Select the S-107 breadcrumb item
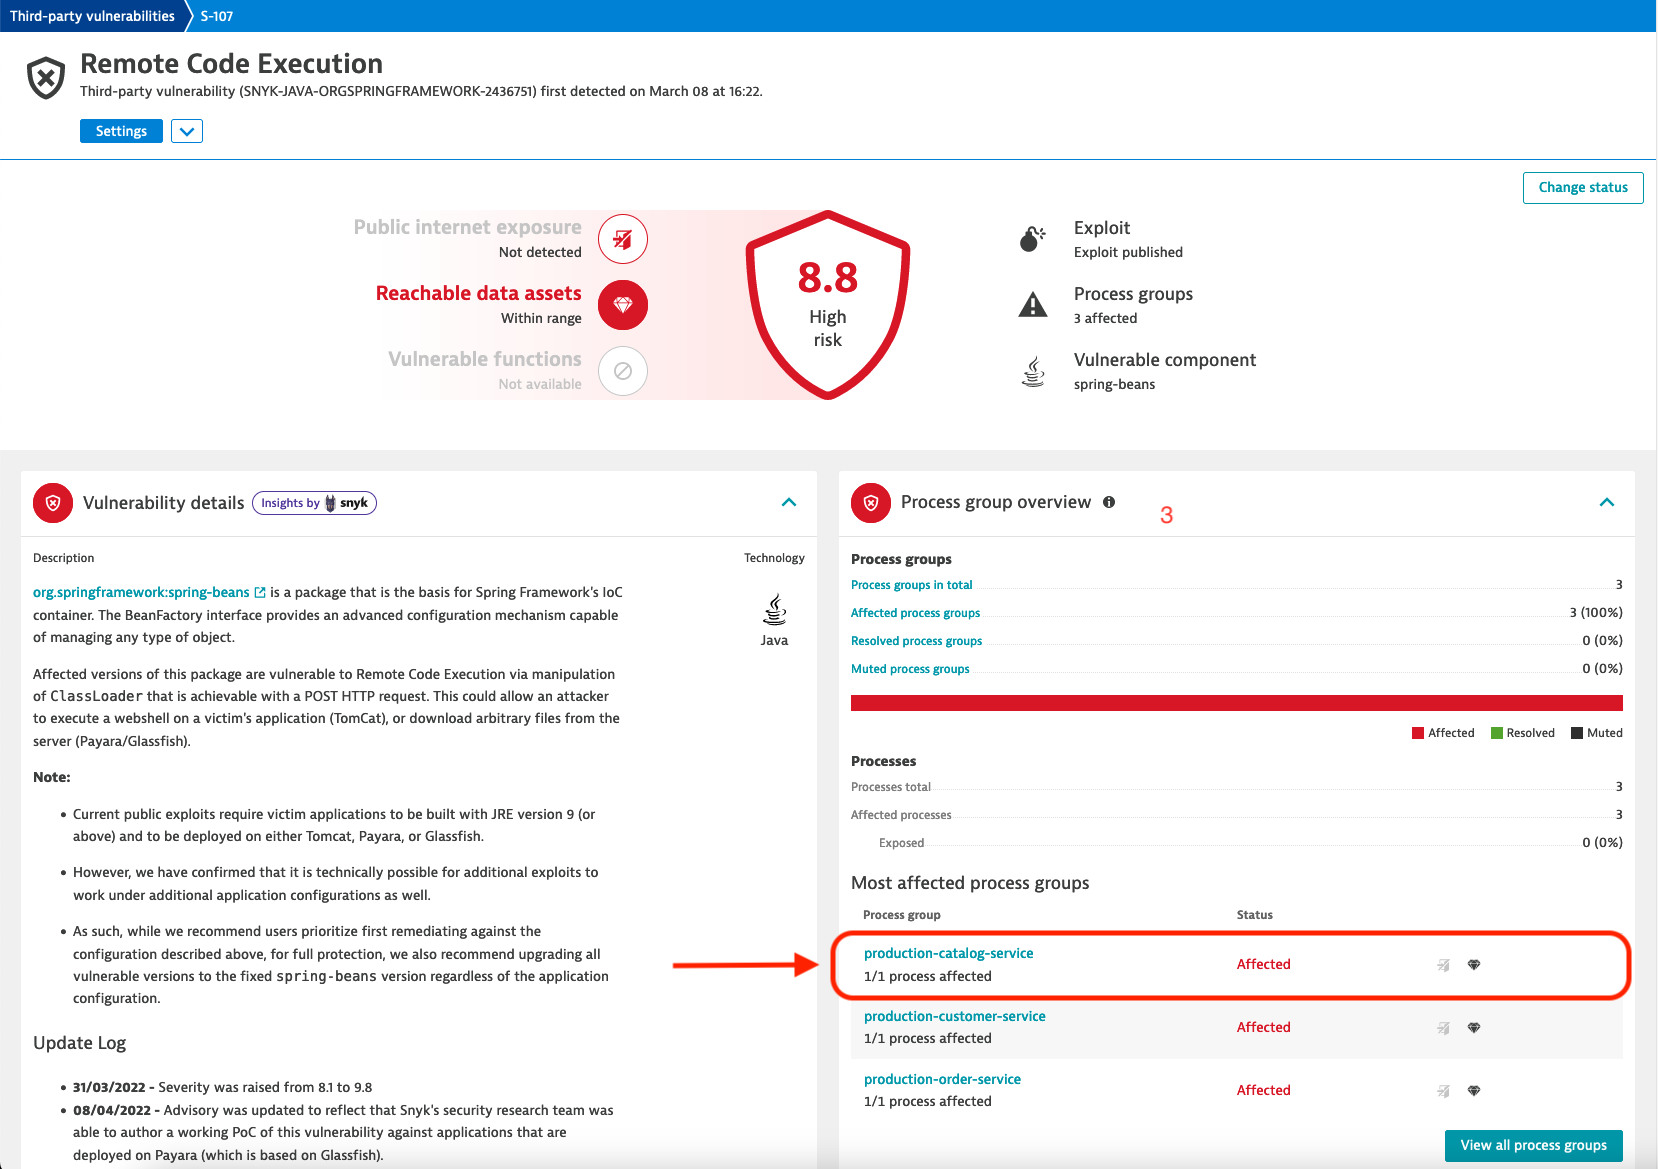This screenshot has width=1658, height=1169. pyautogui.click(x=217, y=16)
